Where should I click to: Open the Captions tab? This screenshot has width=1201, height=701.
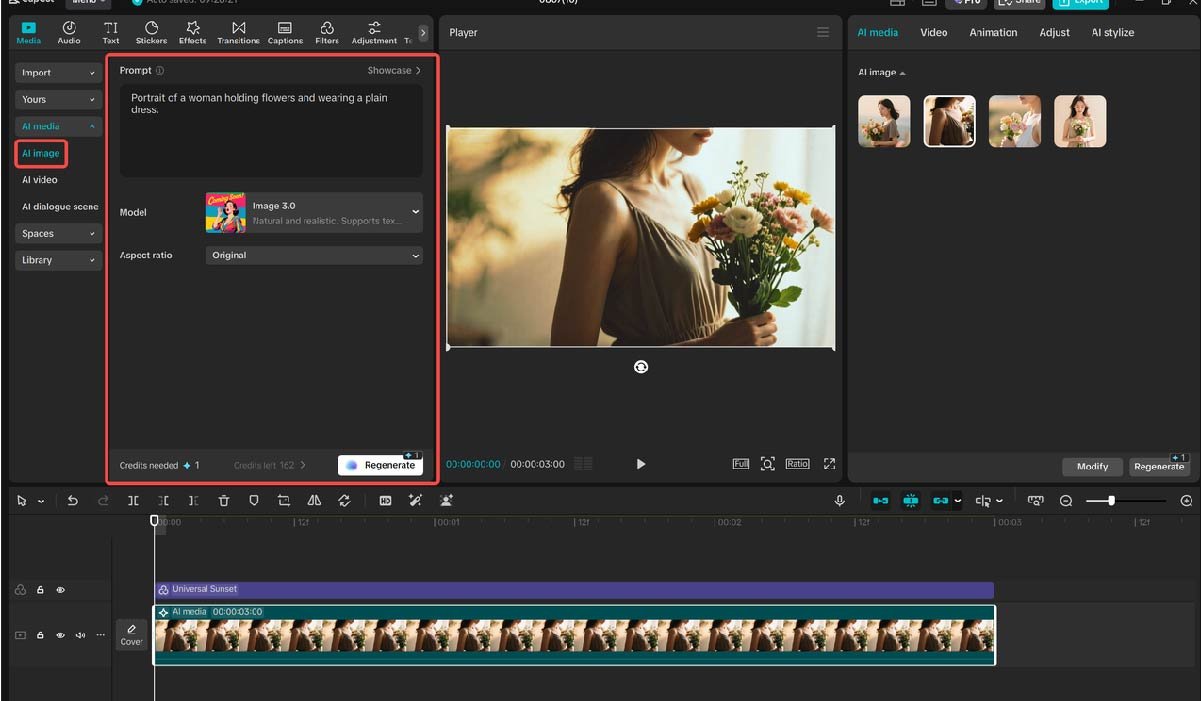point(285,33)
